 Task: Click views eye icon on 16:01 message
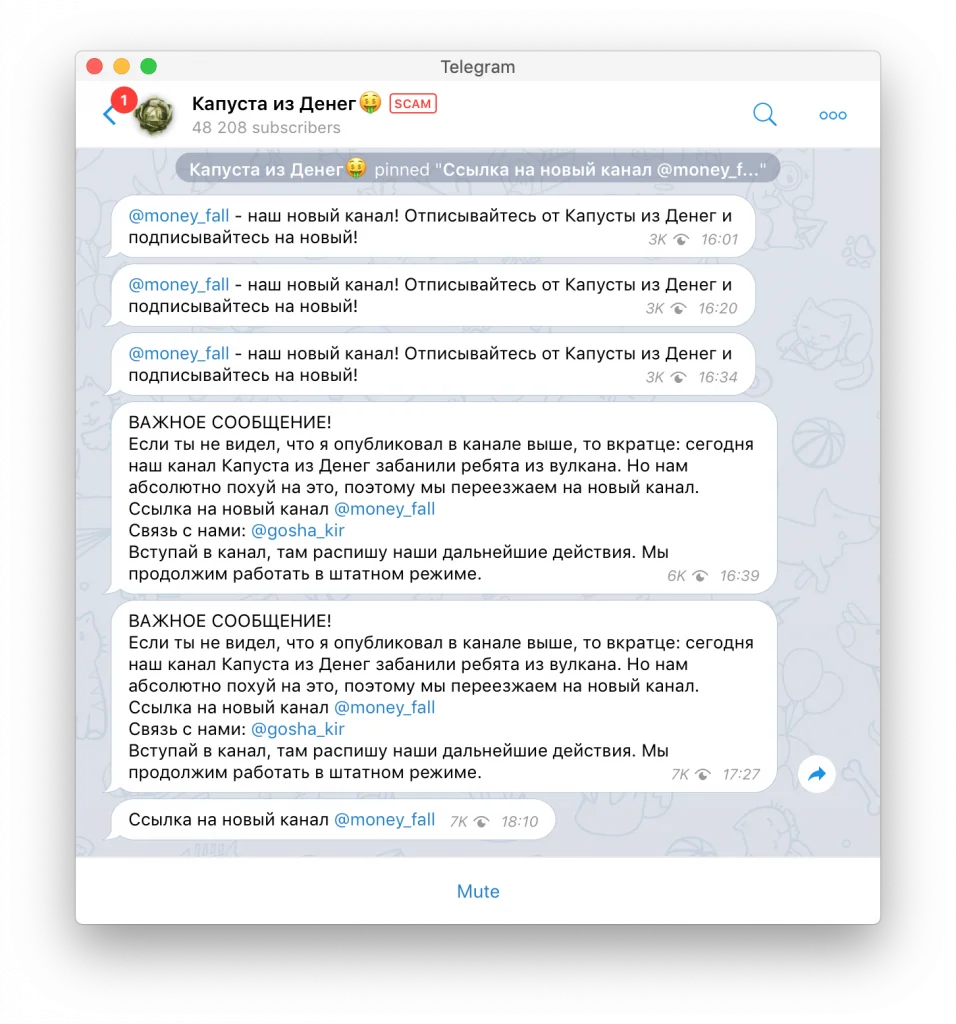point(681,240)
